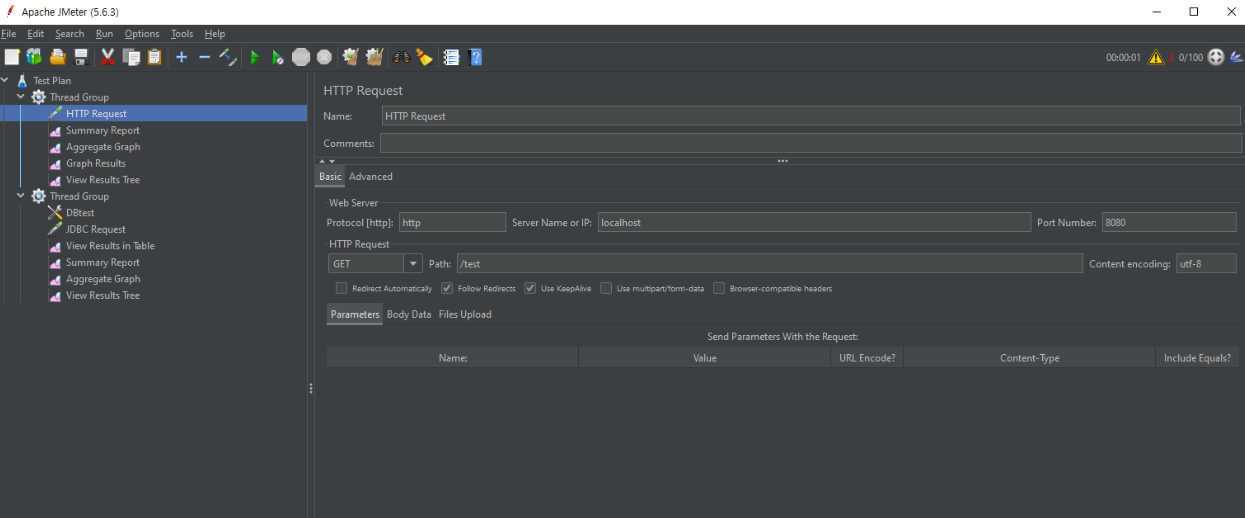Image resolution: width=1245 pixels, height=518 pixels.
Task: Cut selected element with scissors icon
Action: (108, 57)
